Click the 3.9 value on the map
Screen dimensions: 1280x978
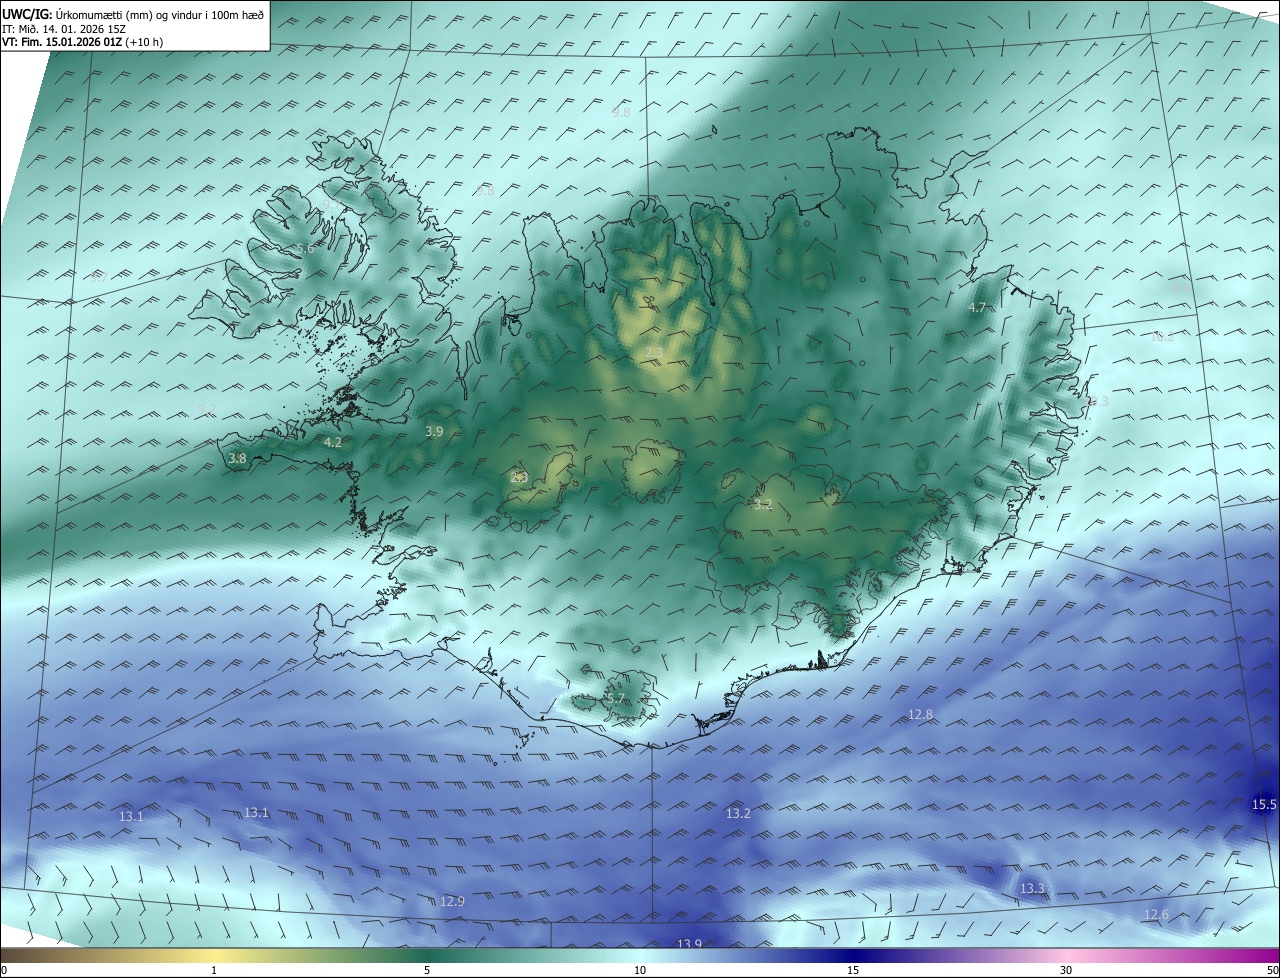[x=434, y=432]
